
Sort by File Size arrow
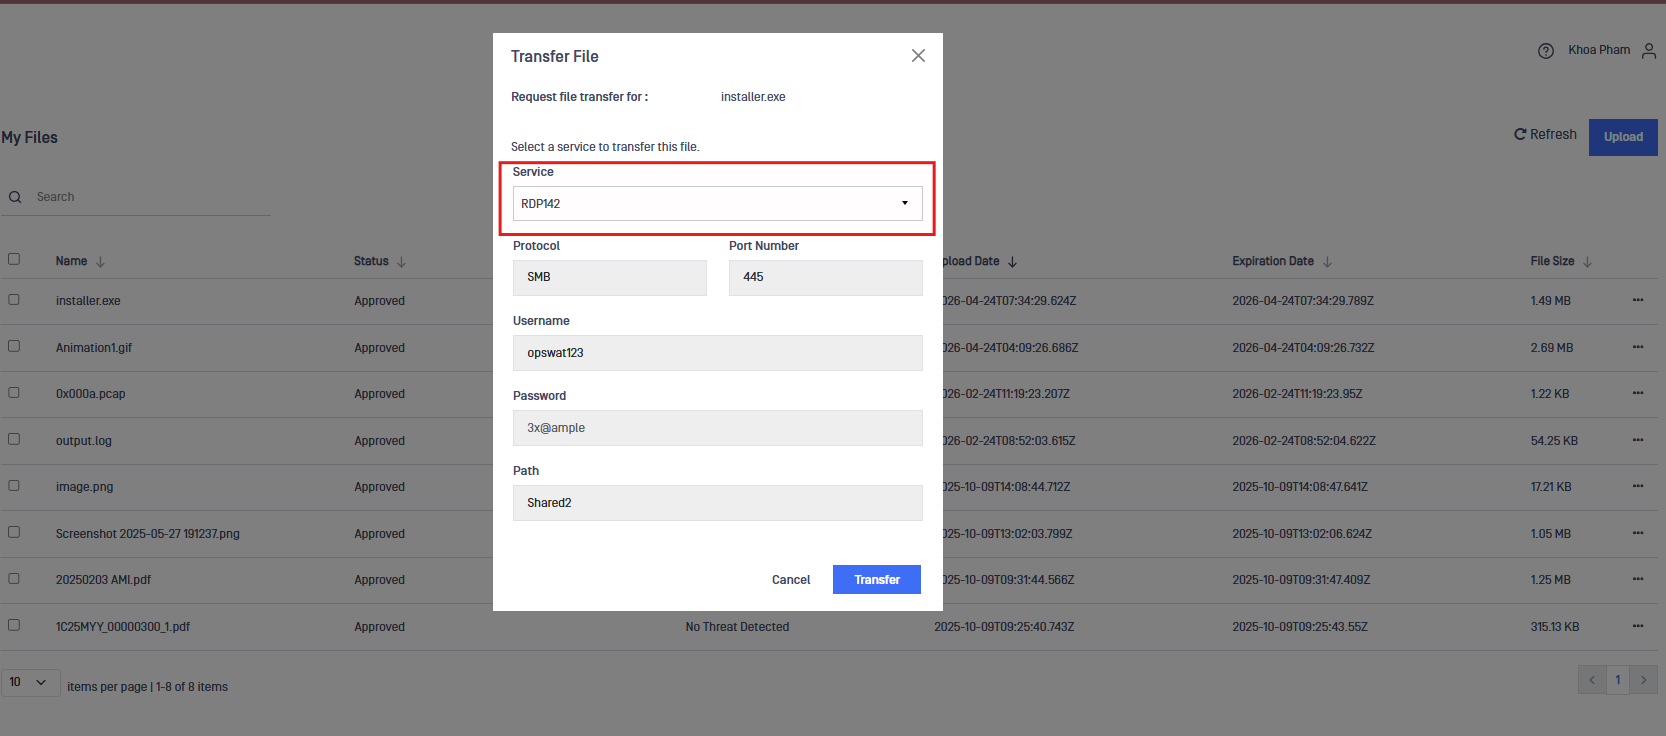(1587, 262)
